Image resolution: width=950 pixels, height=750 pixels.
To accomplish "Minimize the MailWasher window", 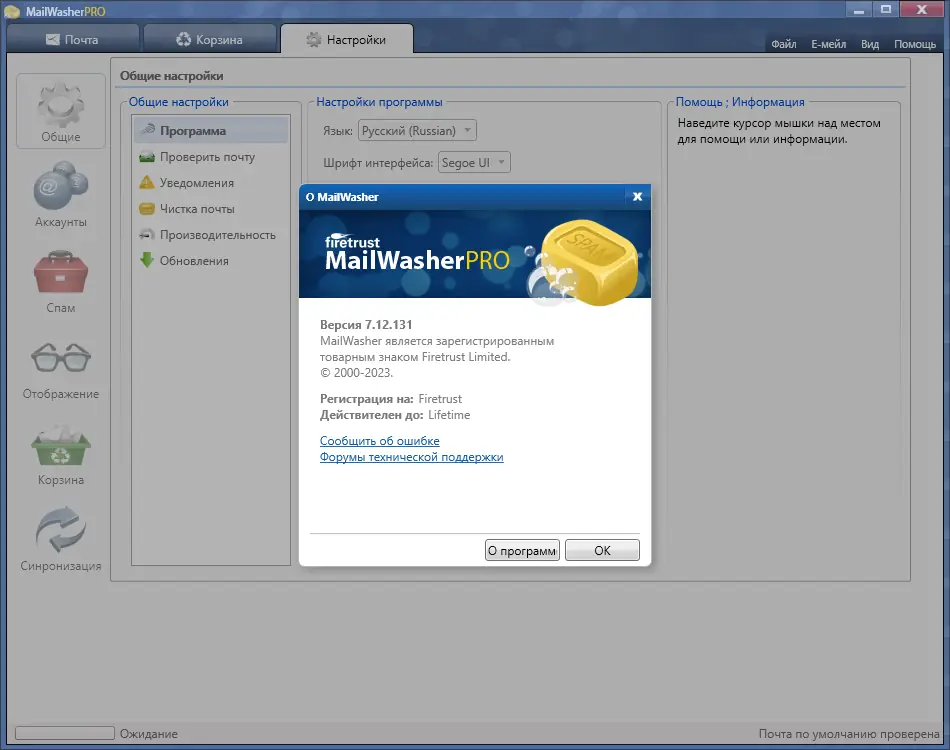I will tap(859, 9).
